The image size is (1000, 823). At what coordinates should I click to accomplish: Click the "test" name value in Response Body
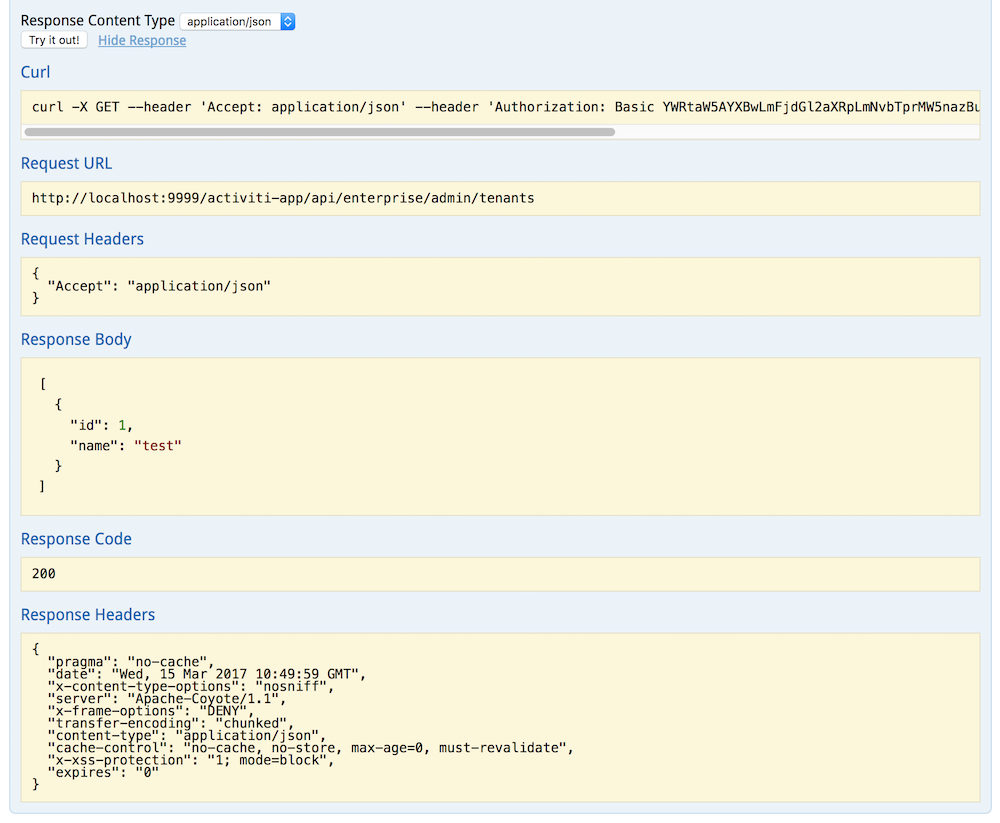158,445
